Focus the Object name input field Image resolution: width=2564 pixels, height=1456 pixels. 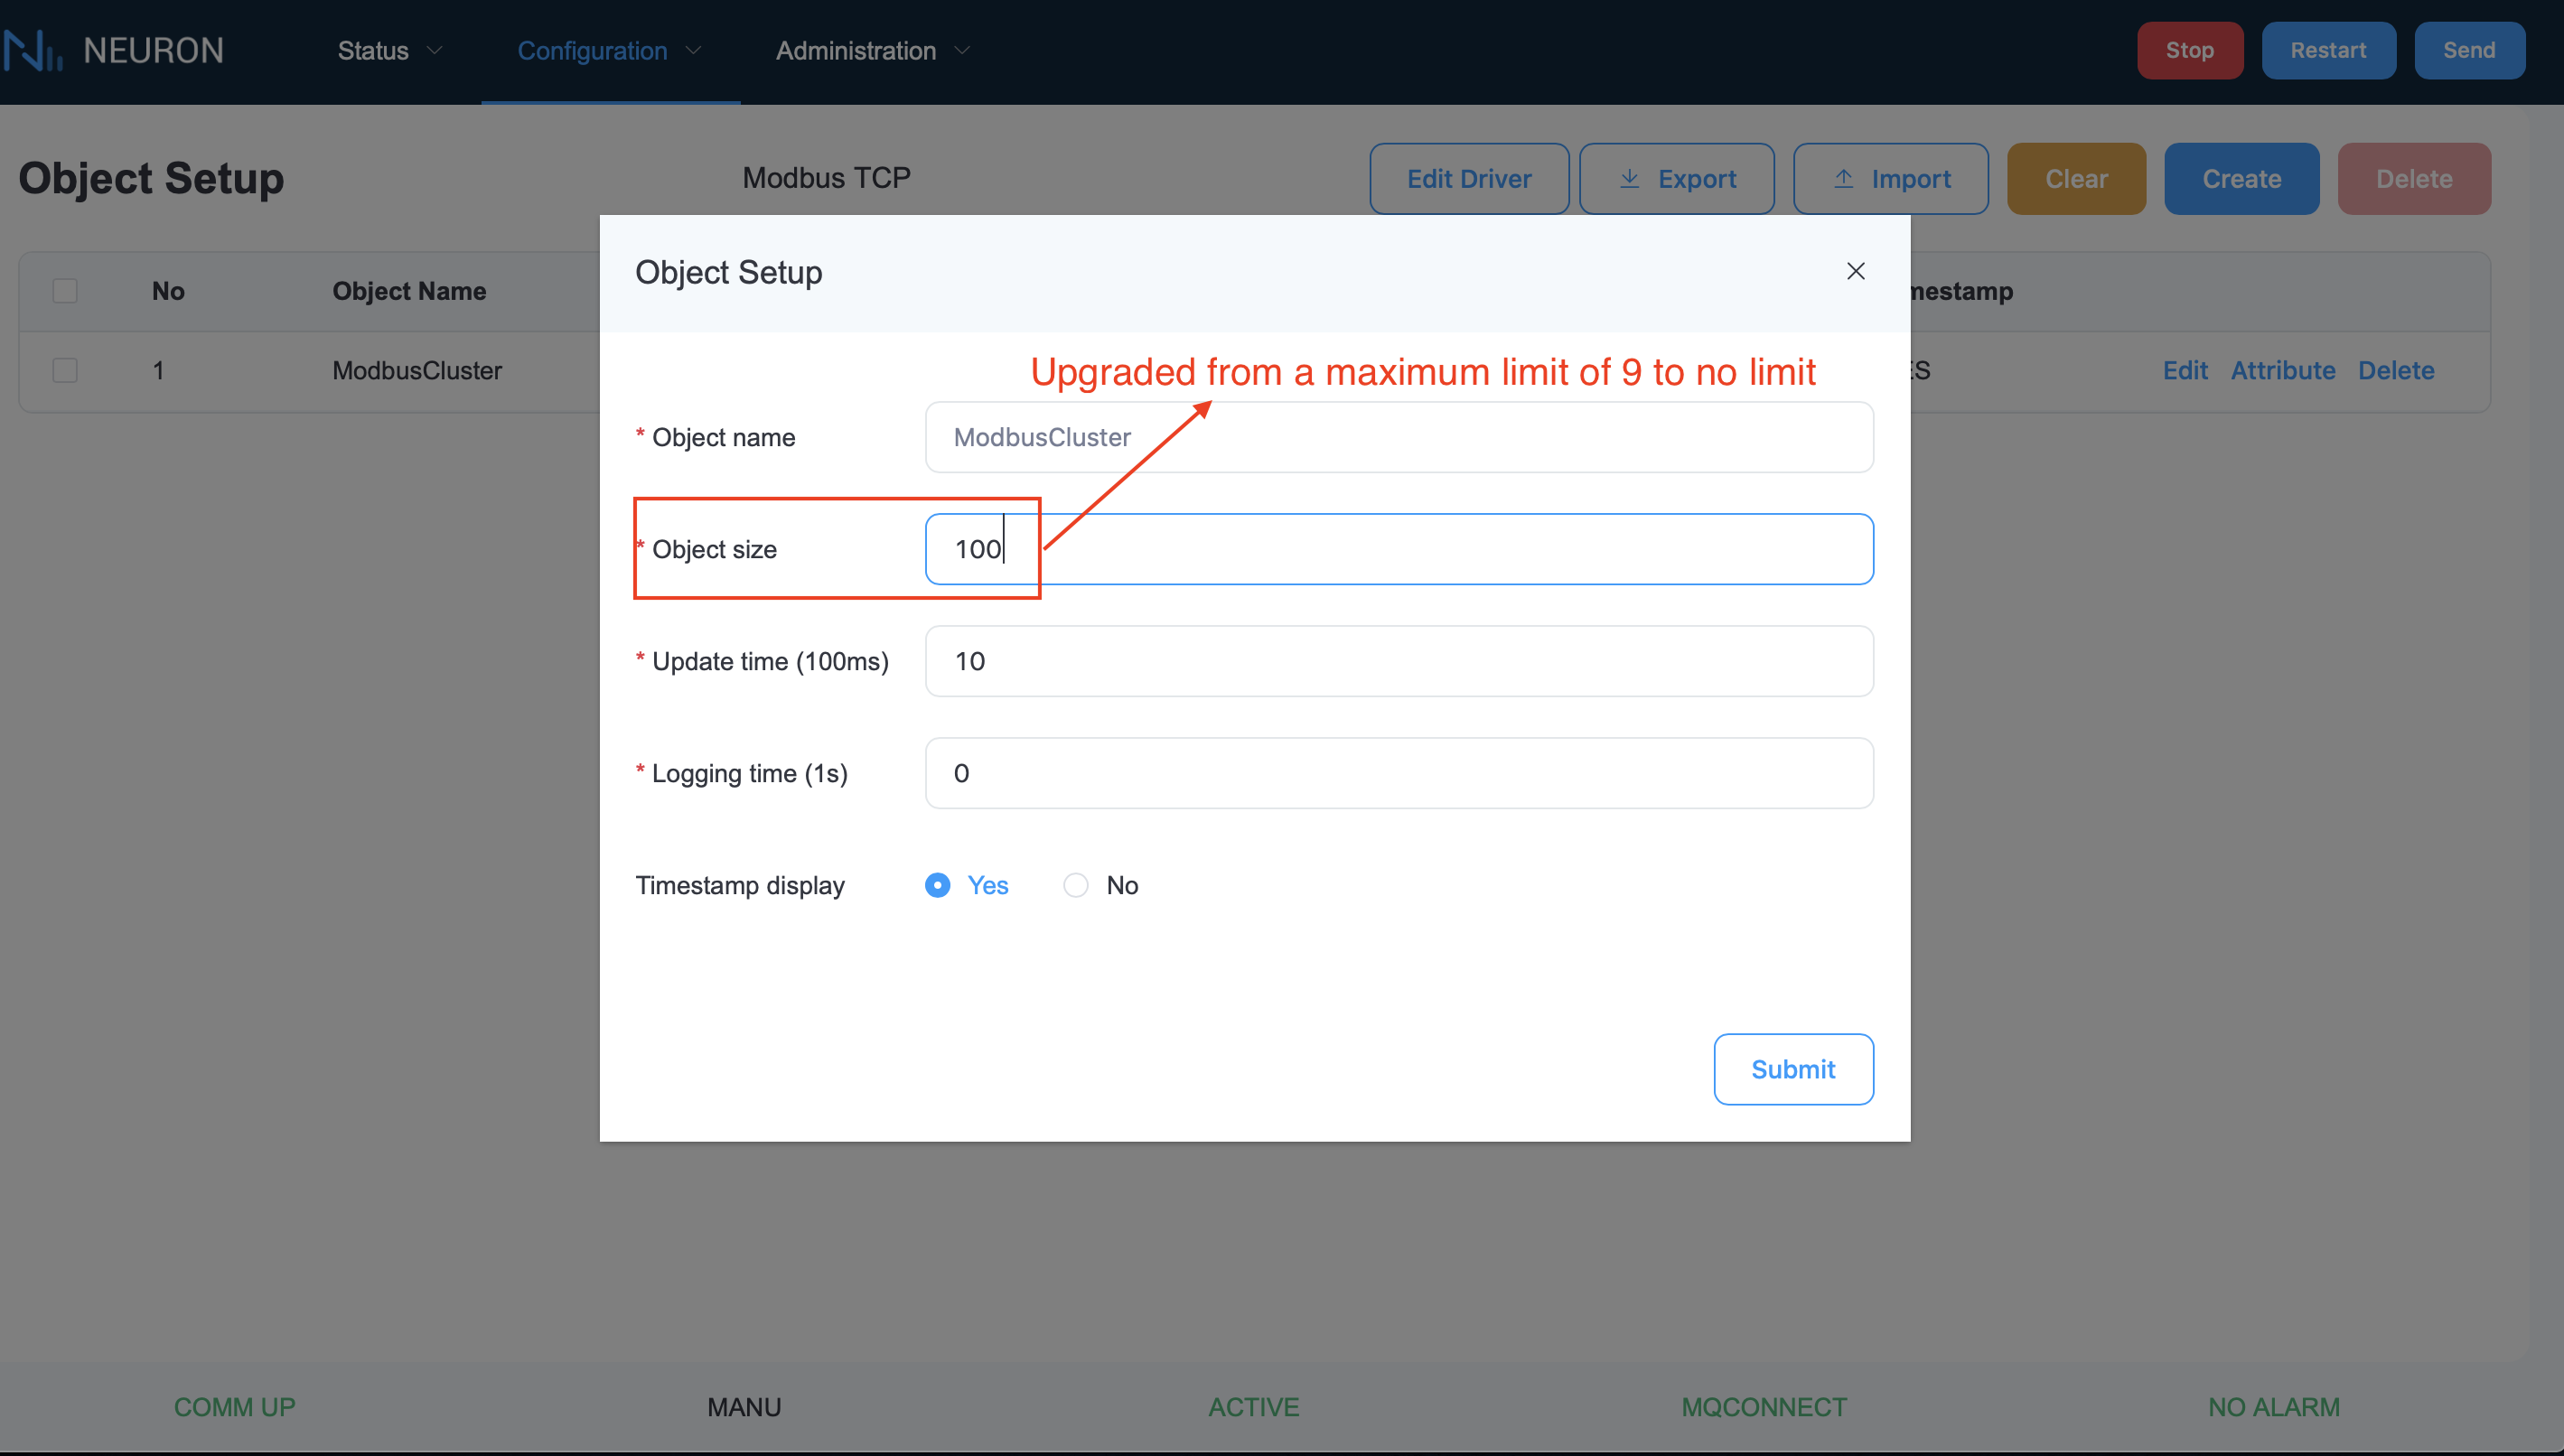coord(1399,437)
